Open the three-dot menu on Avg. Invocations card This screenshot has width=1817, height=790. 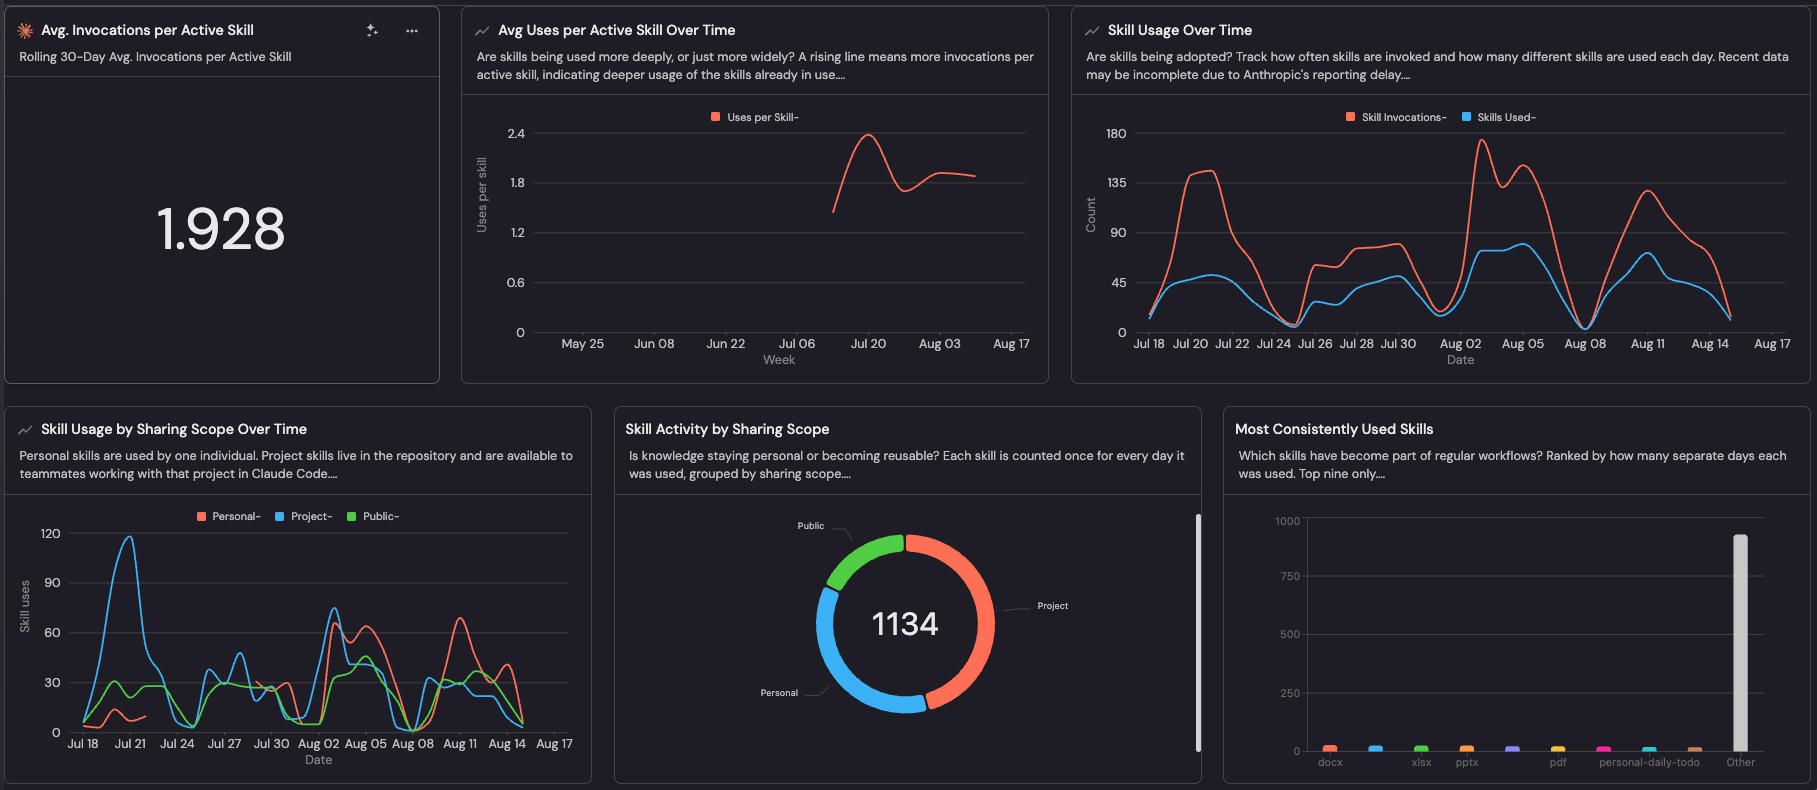point(412,31)
